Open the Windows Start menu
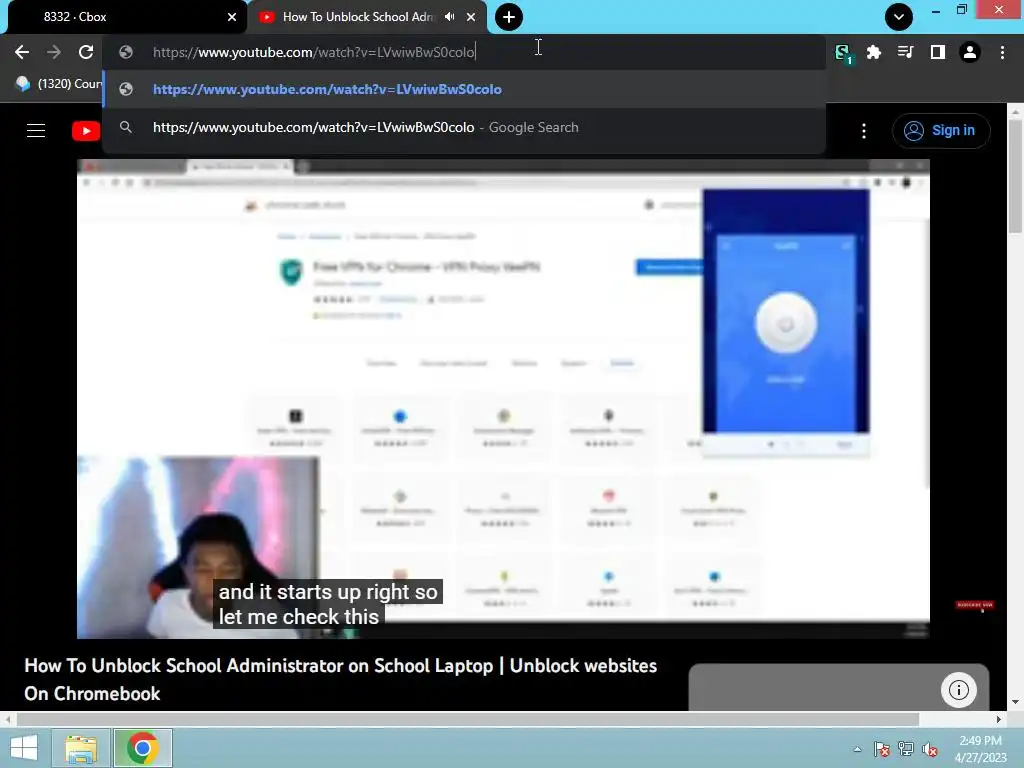1024x768 pixels. (24, 748)
